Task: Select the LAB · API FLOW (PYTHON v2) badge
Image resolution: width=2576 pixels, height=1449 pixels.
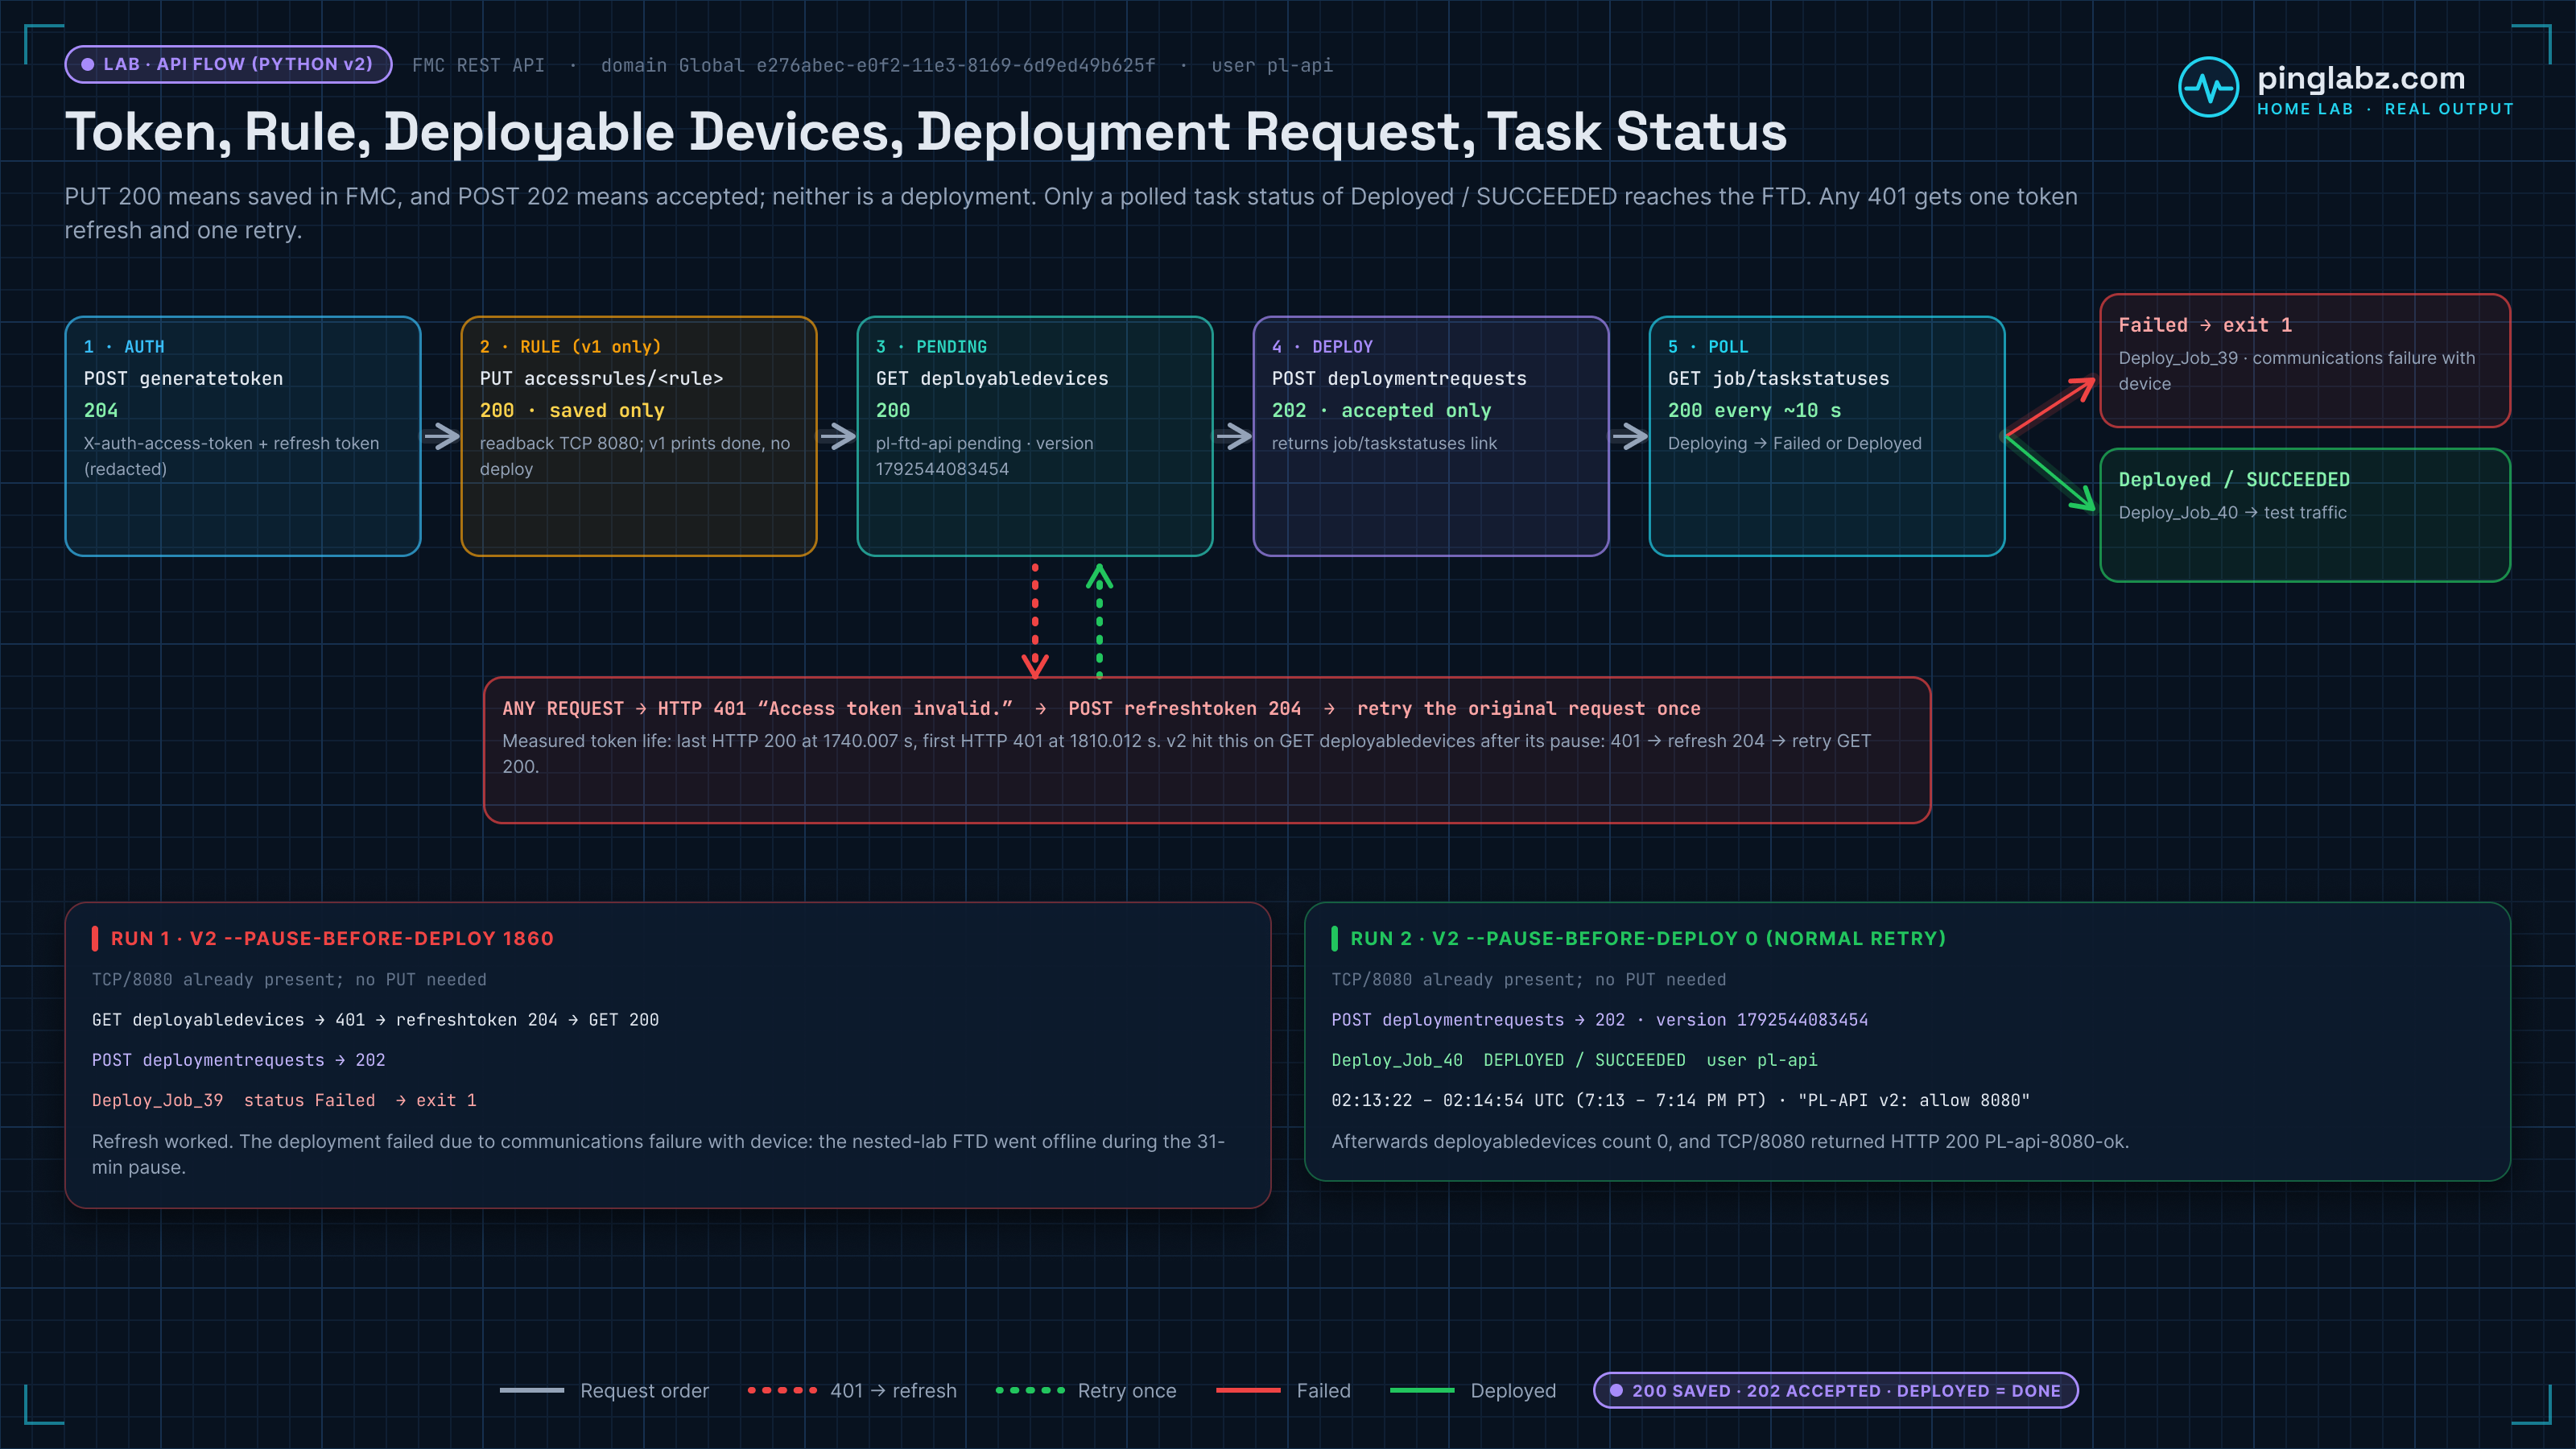Action: tap(228, 64)
